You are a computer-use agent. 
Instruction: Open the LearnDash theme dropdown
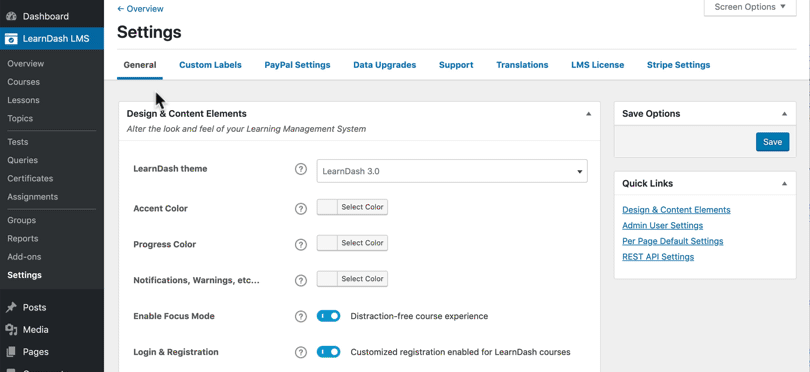(452, 171)
